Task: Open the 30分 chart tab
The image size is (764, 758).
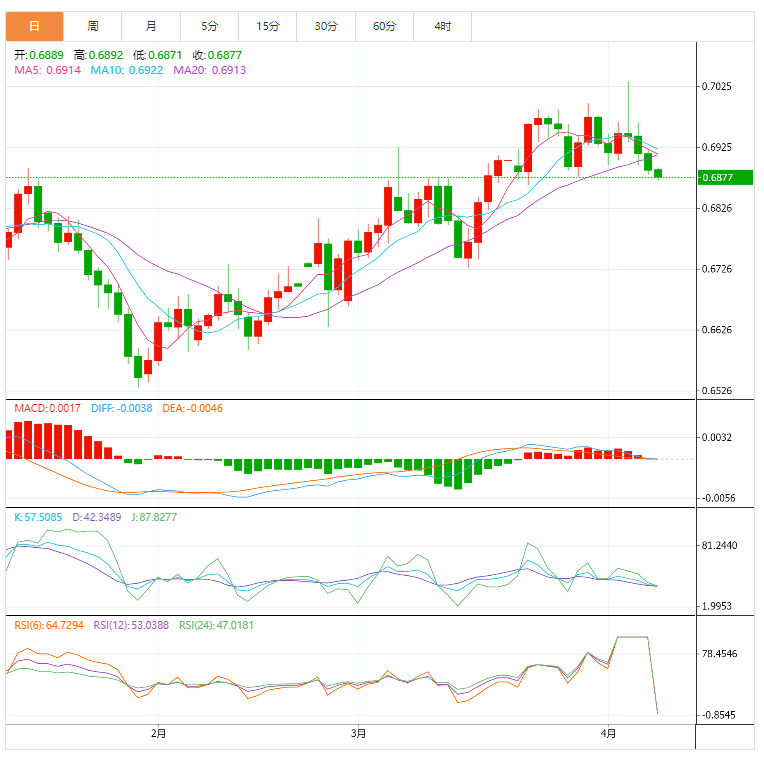Action: (326, 26)
